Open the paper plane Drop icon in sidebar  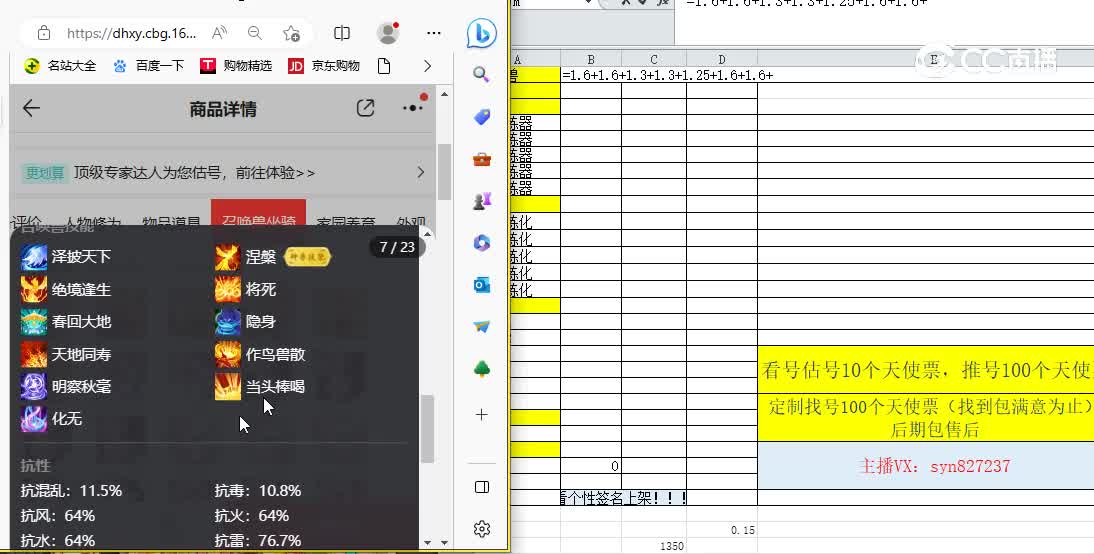tap(481, 327)
